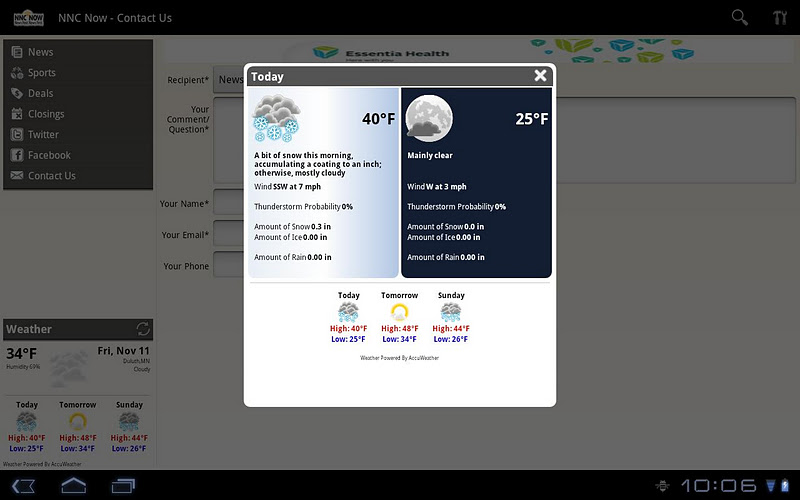Tap the 40°F daytime temperature
Screen dimensions: 800x500
tap(379, 119)
